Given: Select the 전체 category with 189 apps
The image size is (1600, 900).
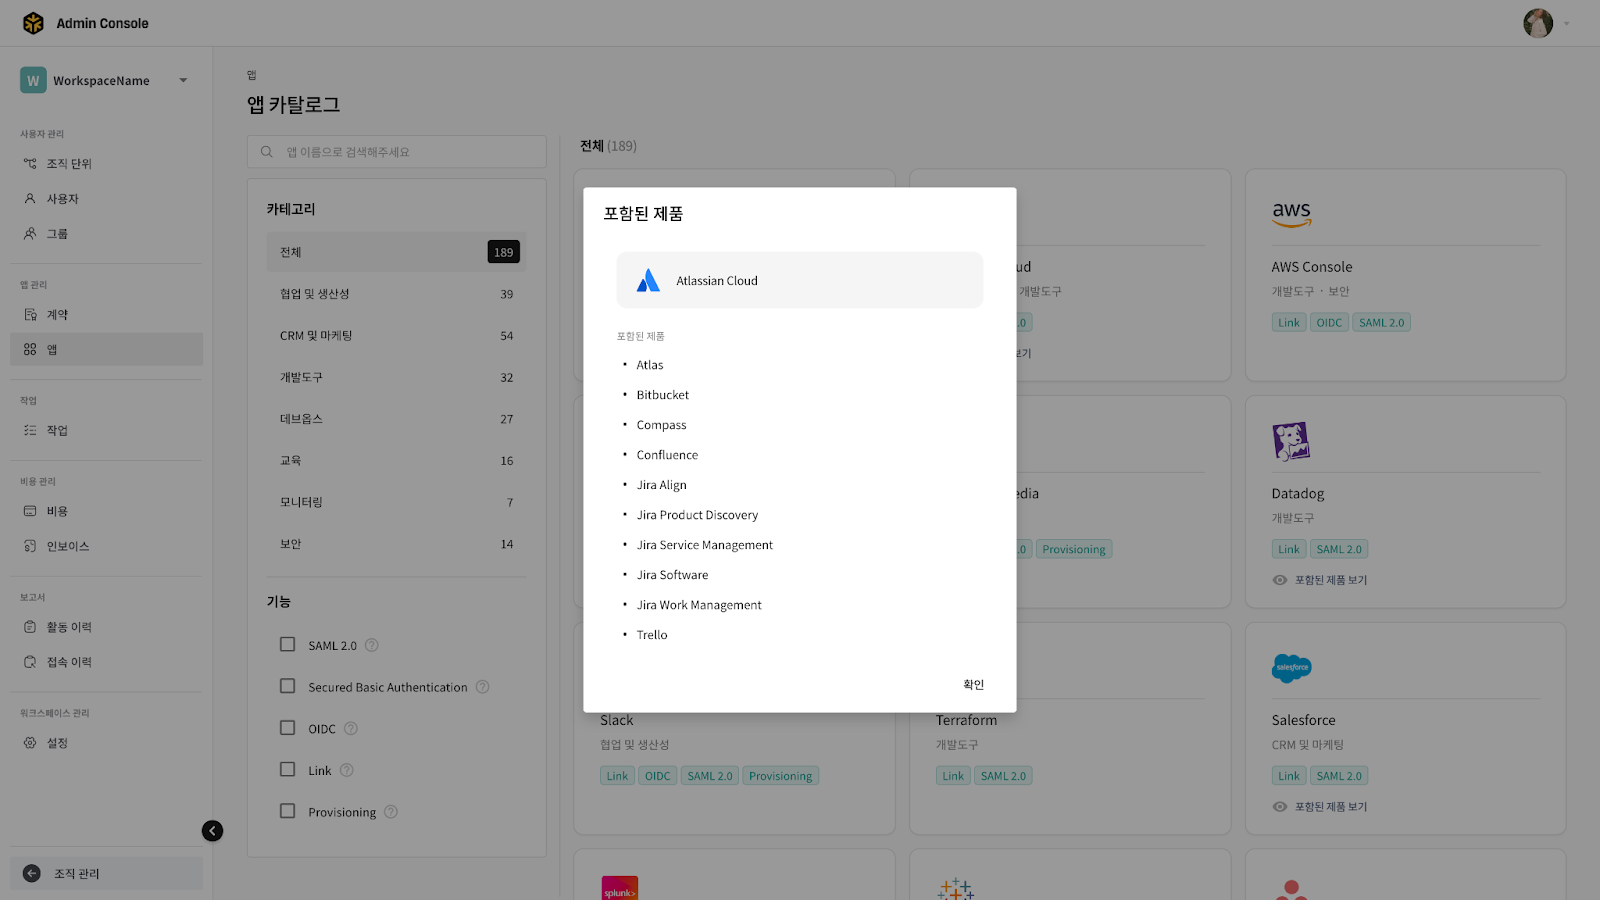Looking at the screenshot, I should tap(396, 252).
